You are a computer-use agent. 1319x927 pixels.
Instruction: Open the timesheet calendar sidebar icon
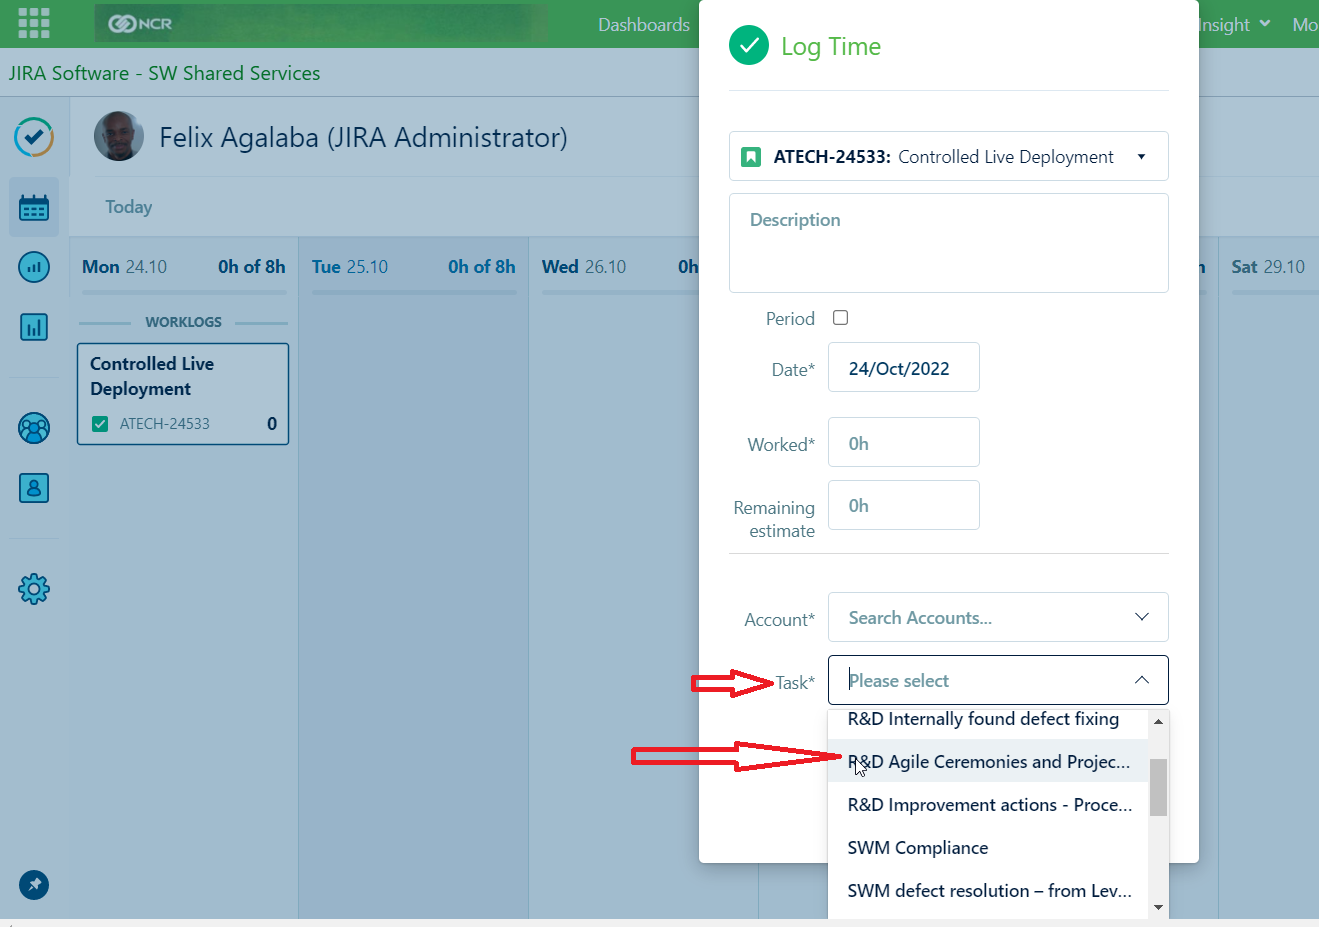click(x=34, y=208)
